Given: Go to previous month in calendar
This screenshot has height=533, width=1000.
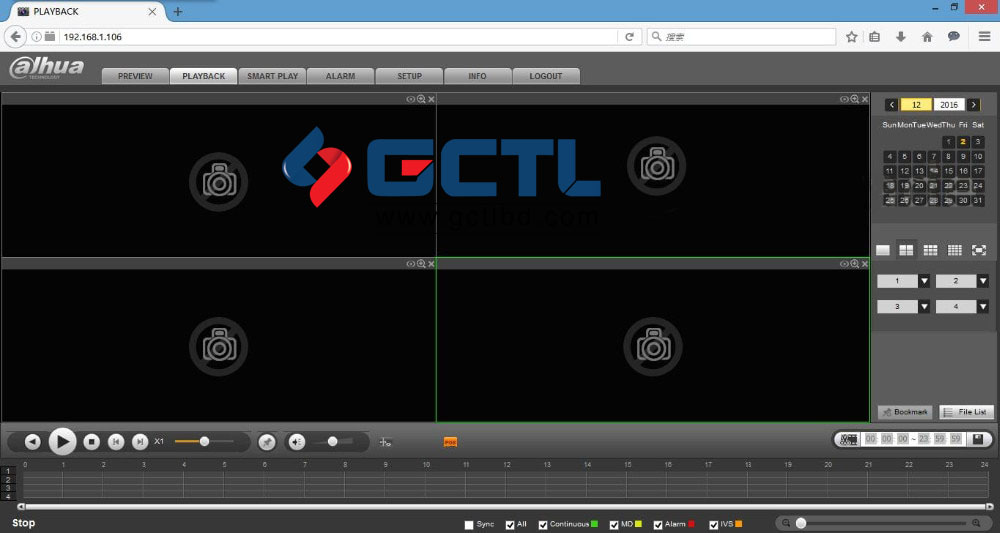Looking at the screenshot, I should [x=892, y=105].
